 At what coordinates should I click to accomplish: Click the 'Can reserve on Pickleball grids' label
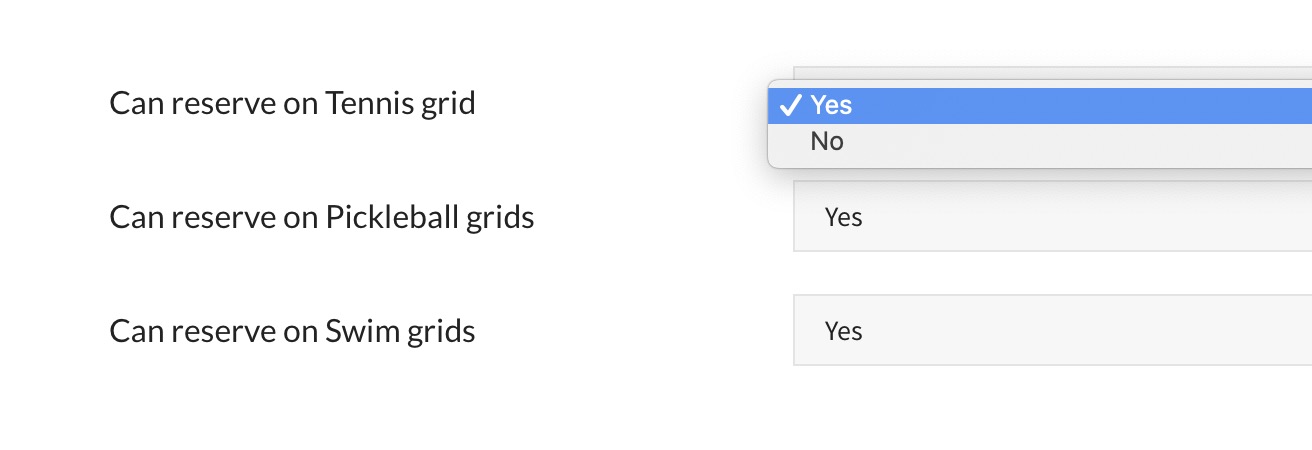(x=321, y=217)
